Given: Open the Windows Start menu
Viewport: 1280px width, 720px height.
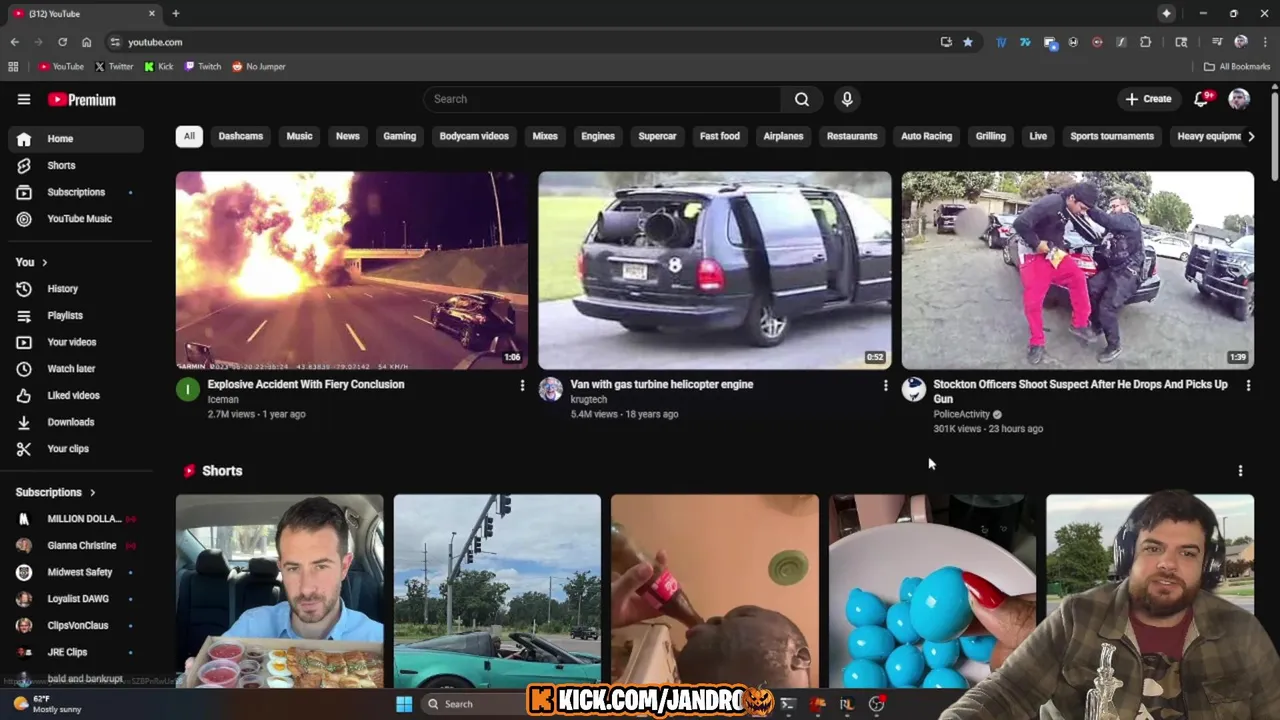Looking at the screenshot, I should 404,704.
